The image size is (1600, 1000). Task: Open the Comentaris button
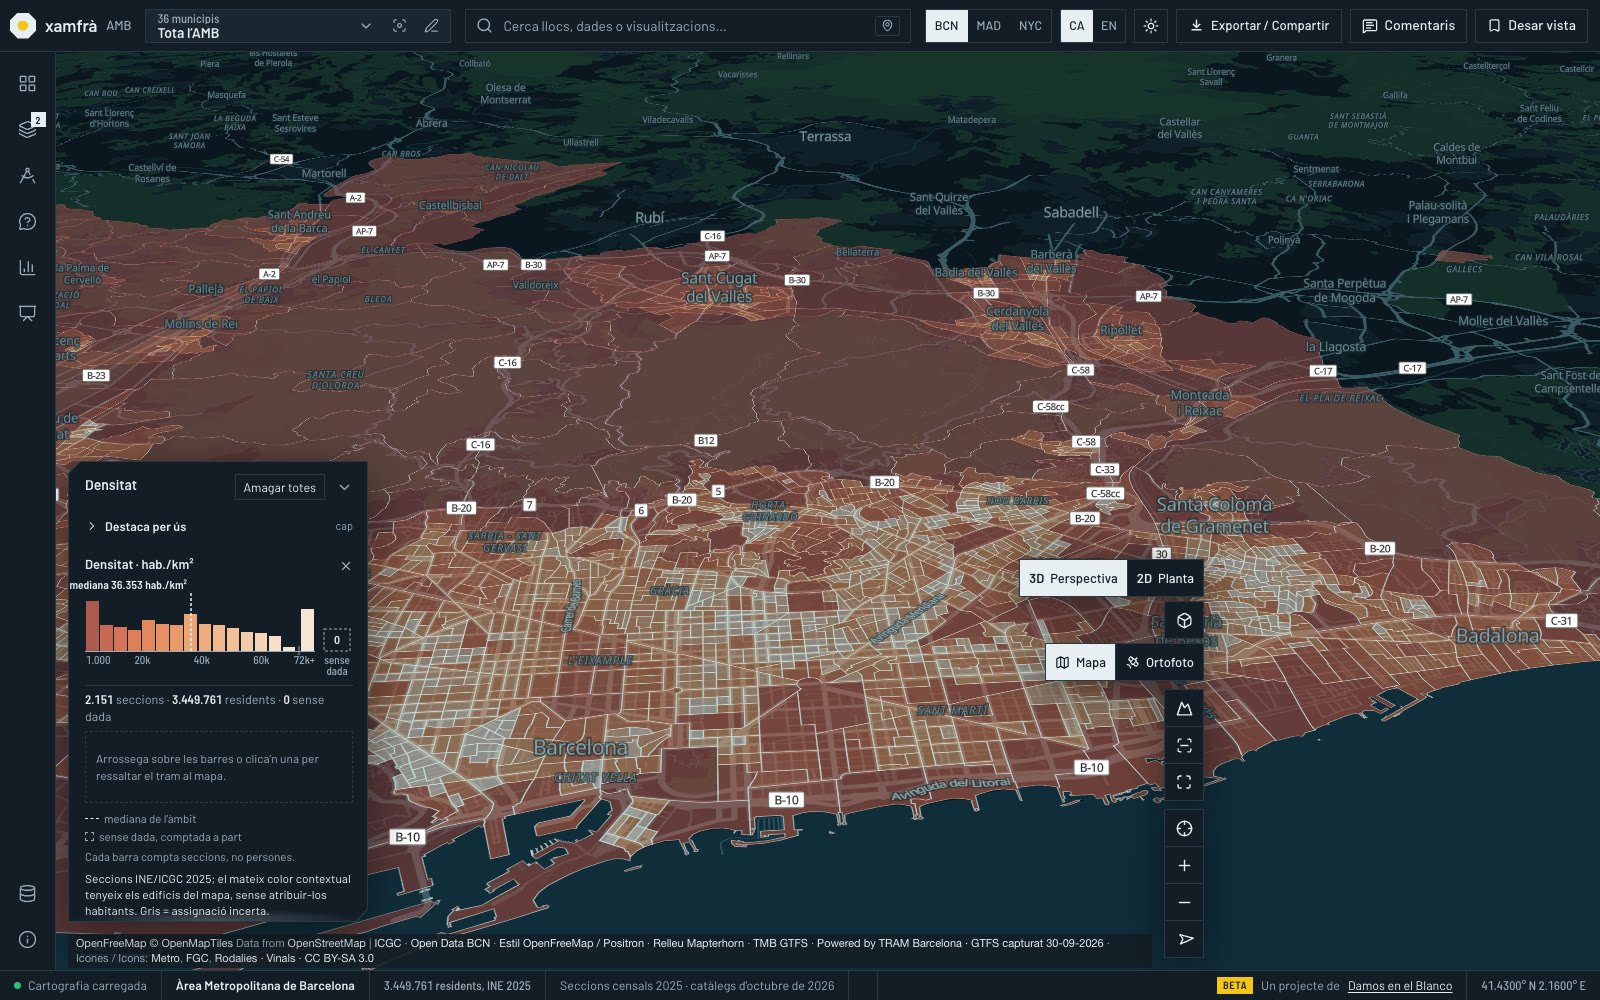point(1408,26)
